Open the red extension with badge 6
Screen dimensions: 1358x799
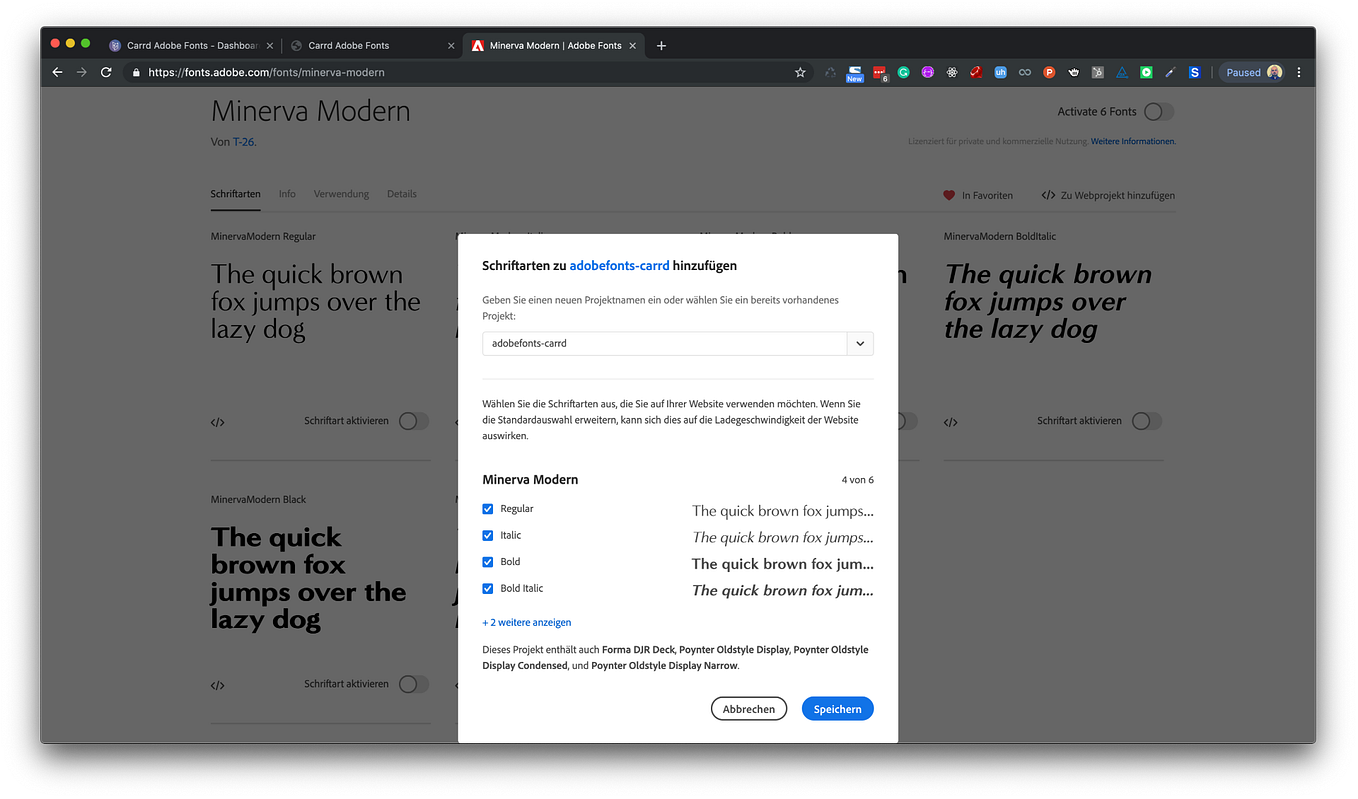[x=879, y=72]
